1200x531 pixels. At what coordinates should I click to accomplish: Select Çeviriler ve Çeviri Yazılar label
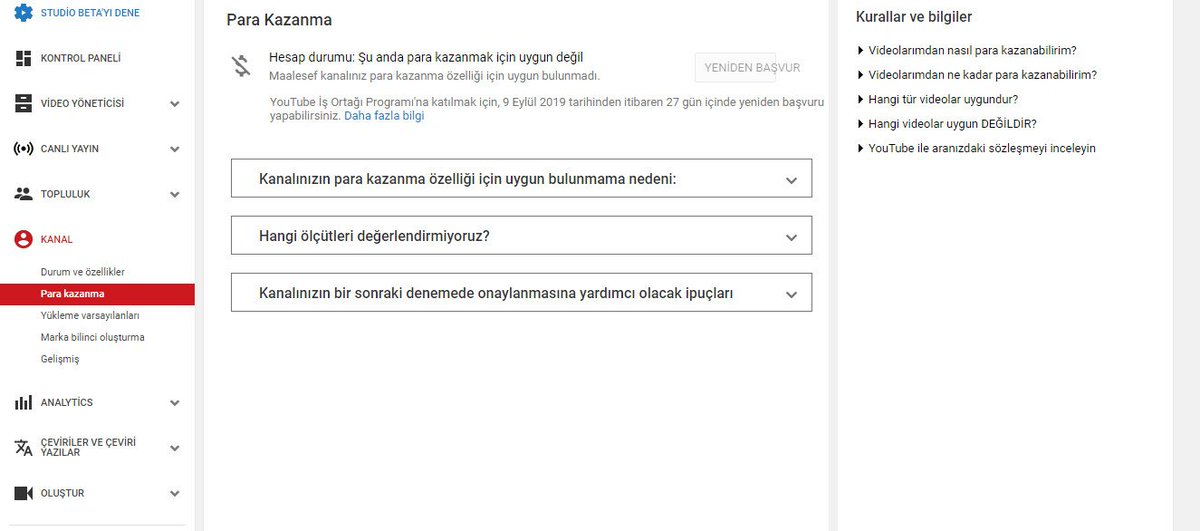88,447
